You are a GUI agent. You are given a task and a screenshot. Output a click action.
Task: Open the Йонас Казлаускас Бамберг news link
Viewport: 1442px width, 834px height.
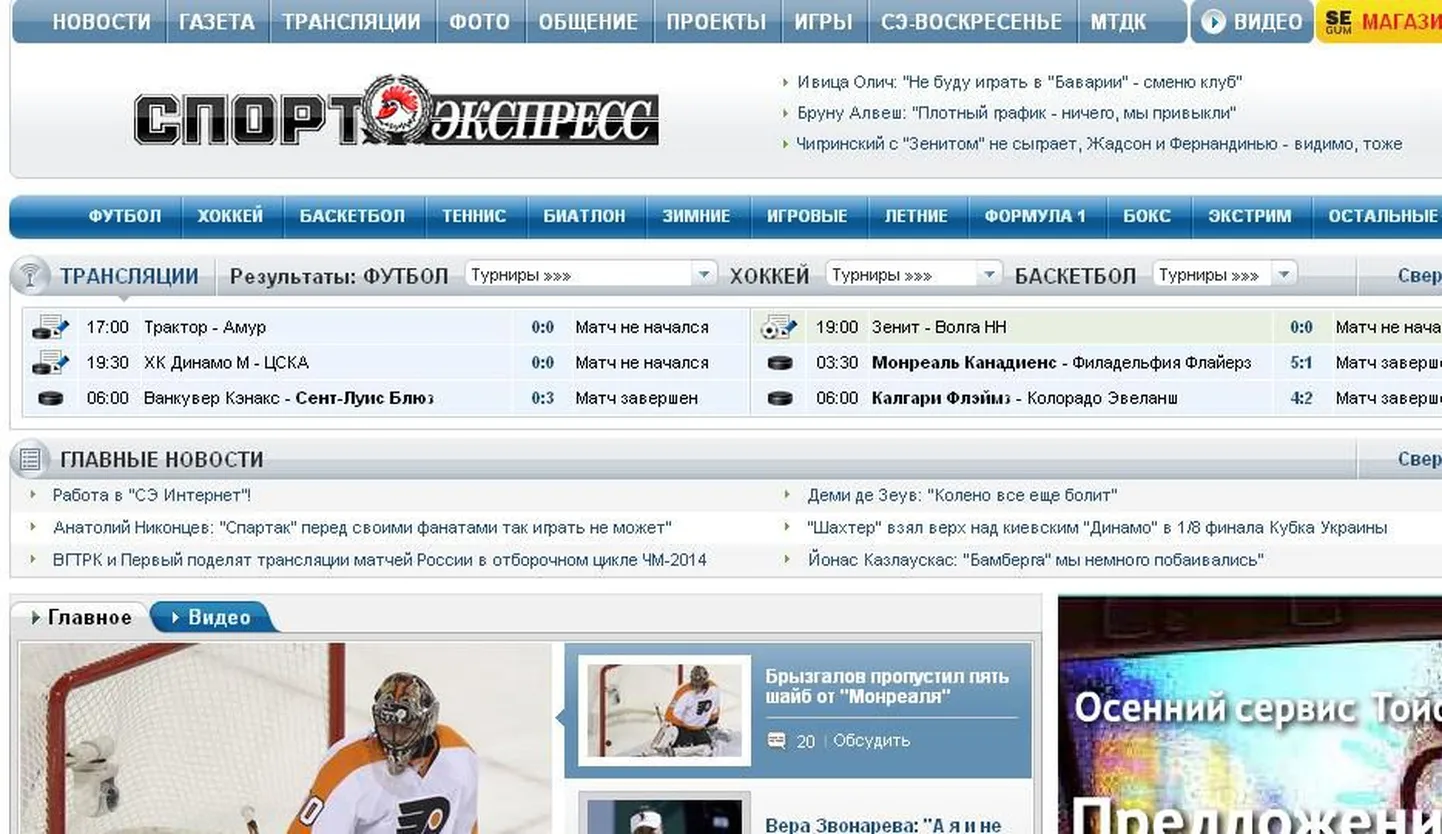pos(1036,560)
